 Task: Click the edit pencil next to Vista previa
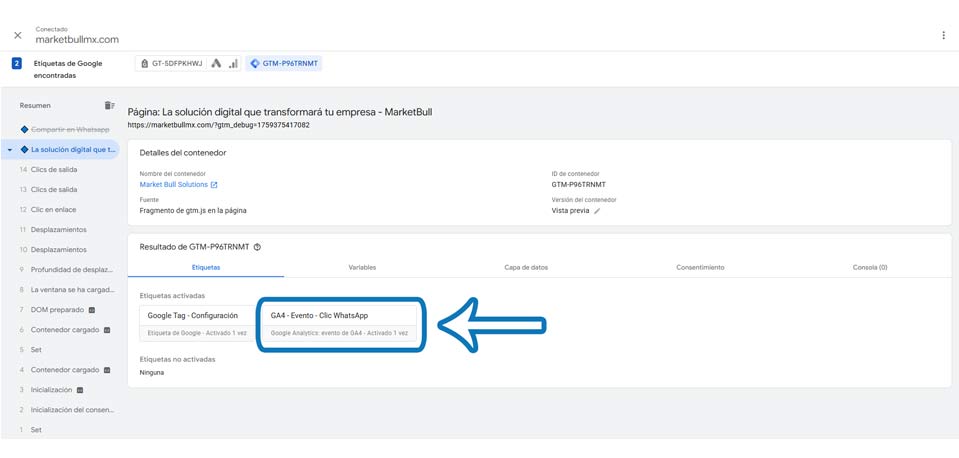pos(597,211)
